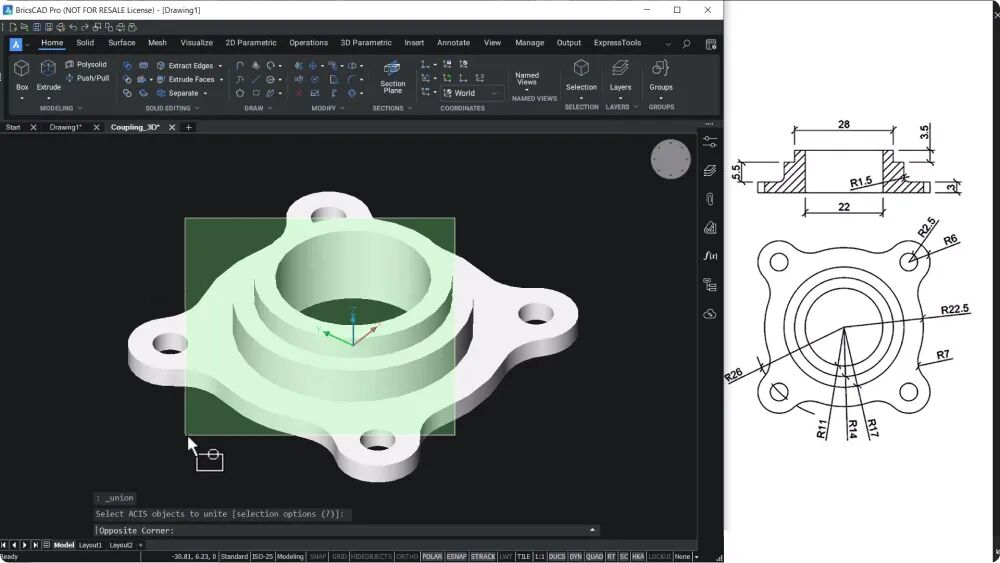Switch to the Drawing1 document tab
This screenshot has height=563, width=1000.
pyautogui.click(x=66, y=128)
